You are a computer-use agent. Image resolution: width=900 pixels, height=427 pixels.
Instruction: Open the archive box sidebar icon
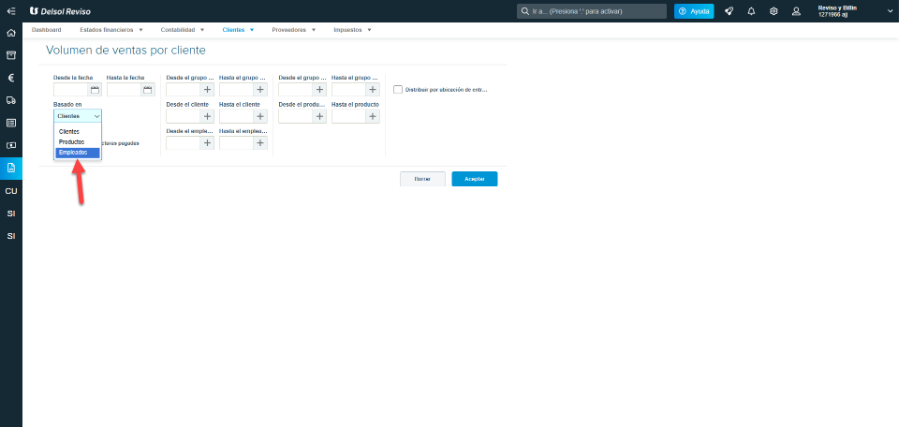[x=11, y=55]
